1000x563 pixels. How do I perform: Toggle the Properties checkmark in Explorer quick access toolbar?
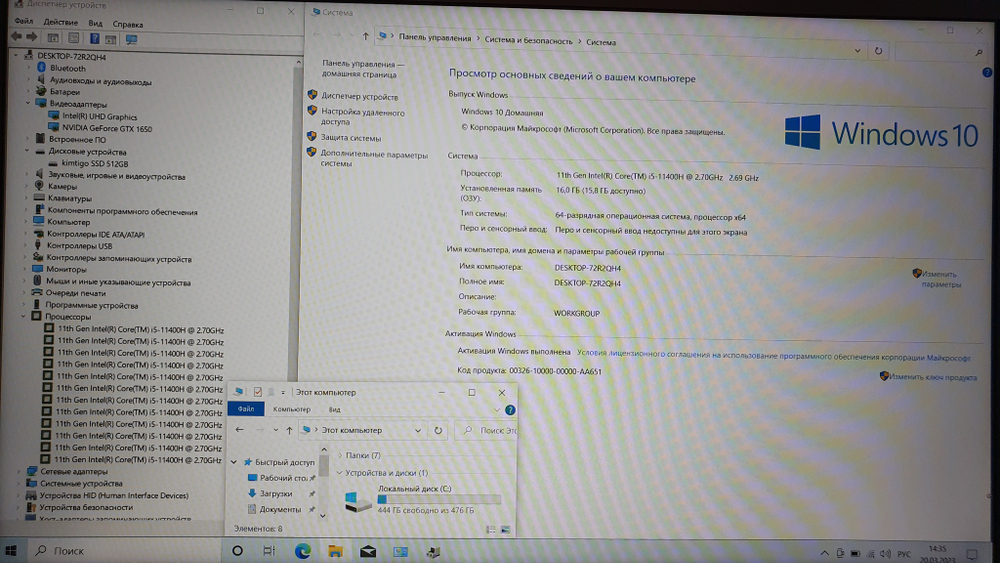pyautogui.click(x=257, y=392)
